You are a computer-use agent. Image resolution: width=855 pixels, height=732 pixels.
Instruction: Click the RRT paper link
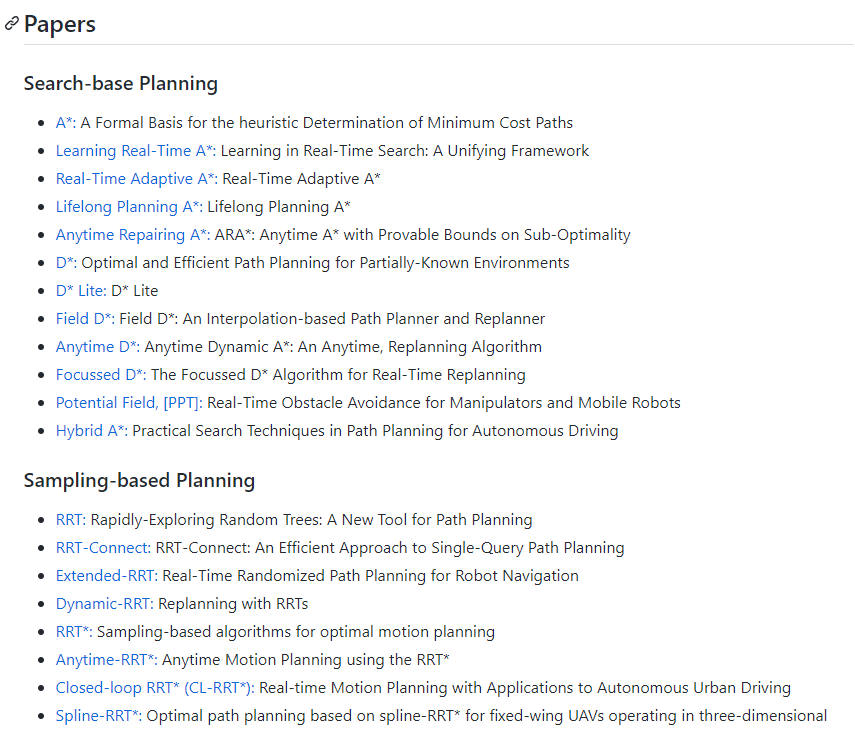coord(70,520)
